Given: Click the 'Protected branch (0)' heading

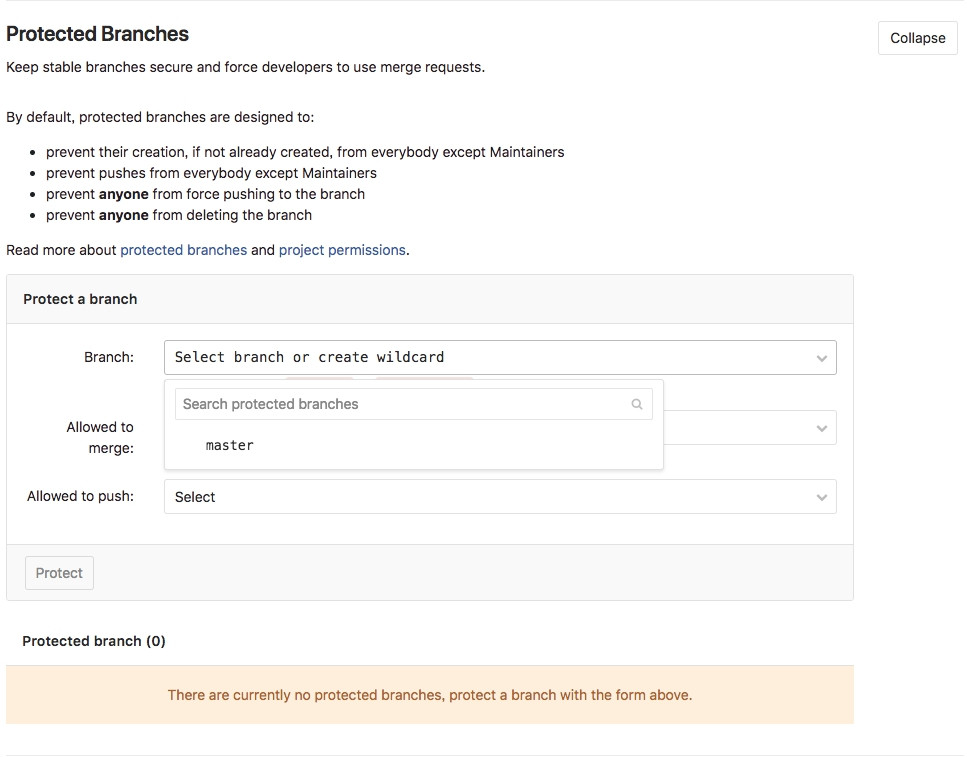Looking at the screenshot, I should coord(94,641).
